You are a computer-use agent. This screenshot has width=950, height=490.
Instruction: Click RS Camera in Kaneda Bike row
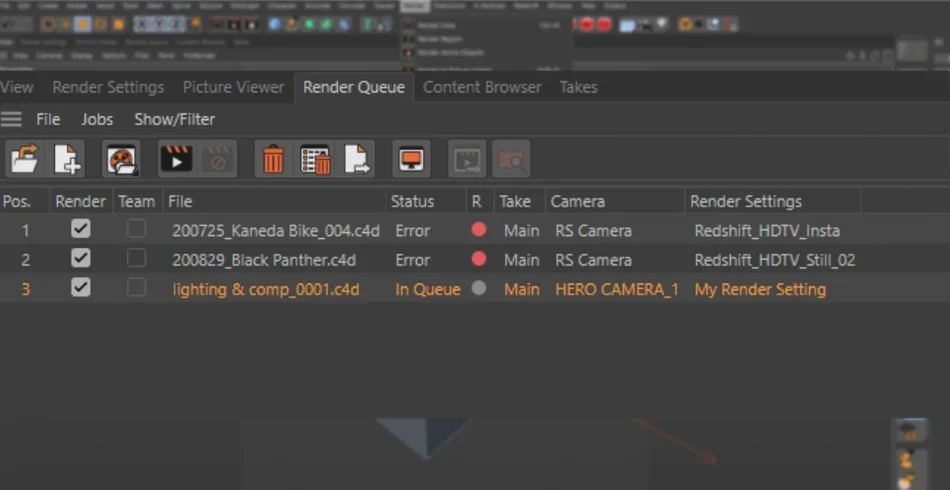coord(593,231)
